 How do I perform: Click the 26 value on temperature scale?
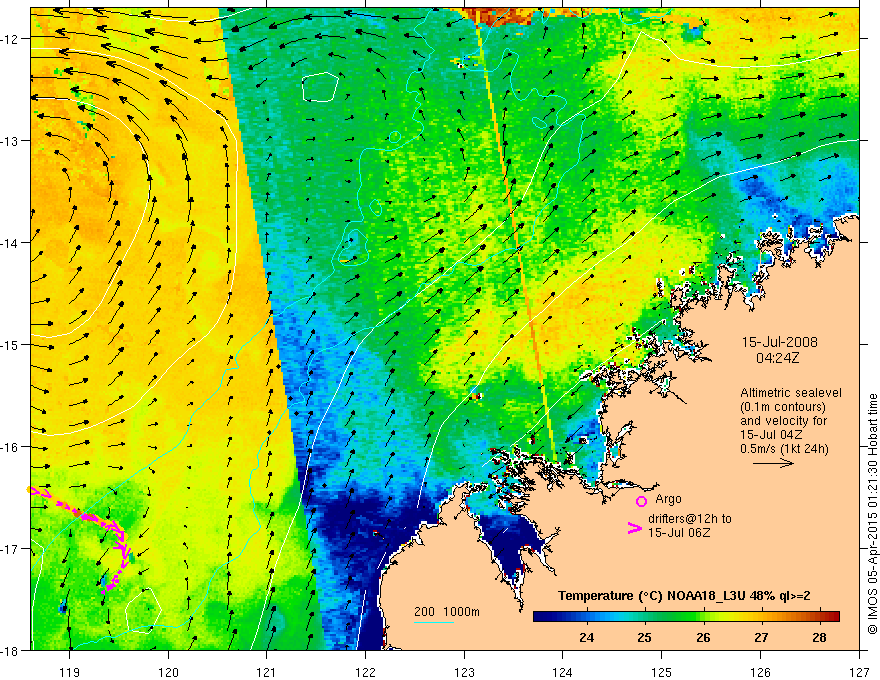(703, 637)
